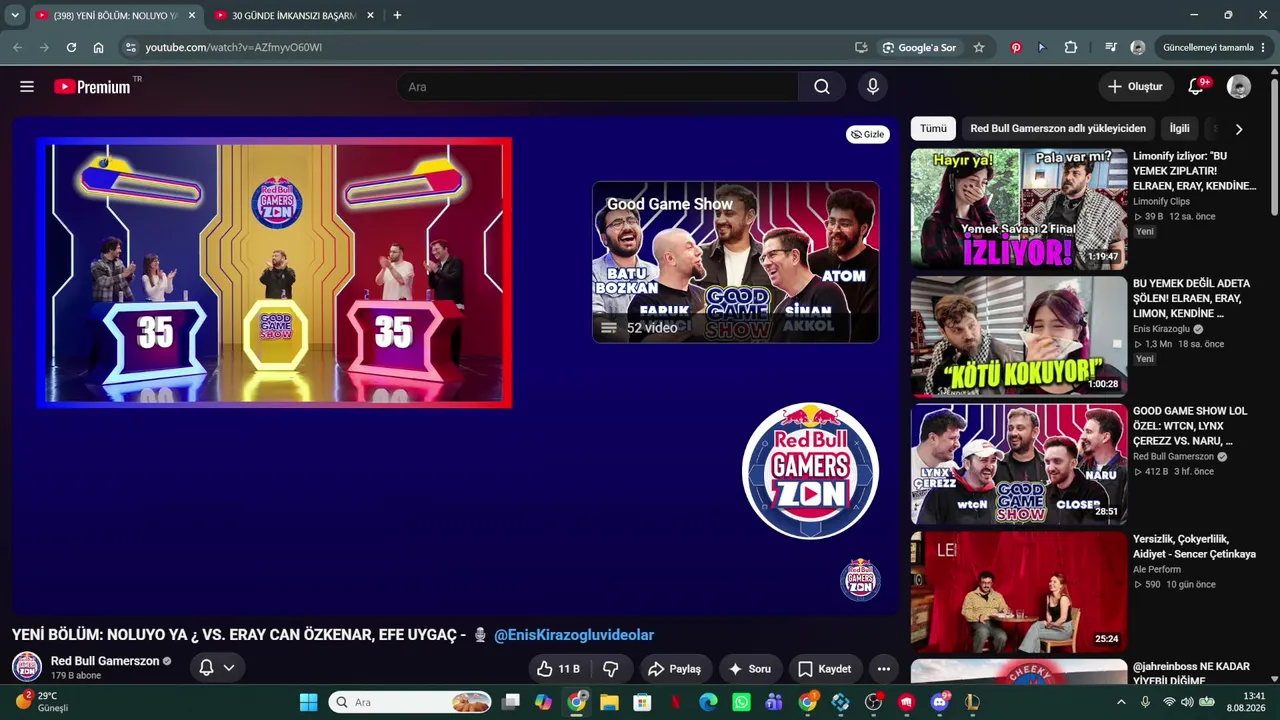Open the 29°C Güneşli weather widget
Image resolution: width=1280 pixels, height=720 pixels.
[x=42, y=702]
